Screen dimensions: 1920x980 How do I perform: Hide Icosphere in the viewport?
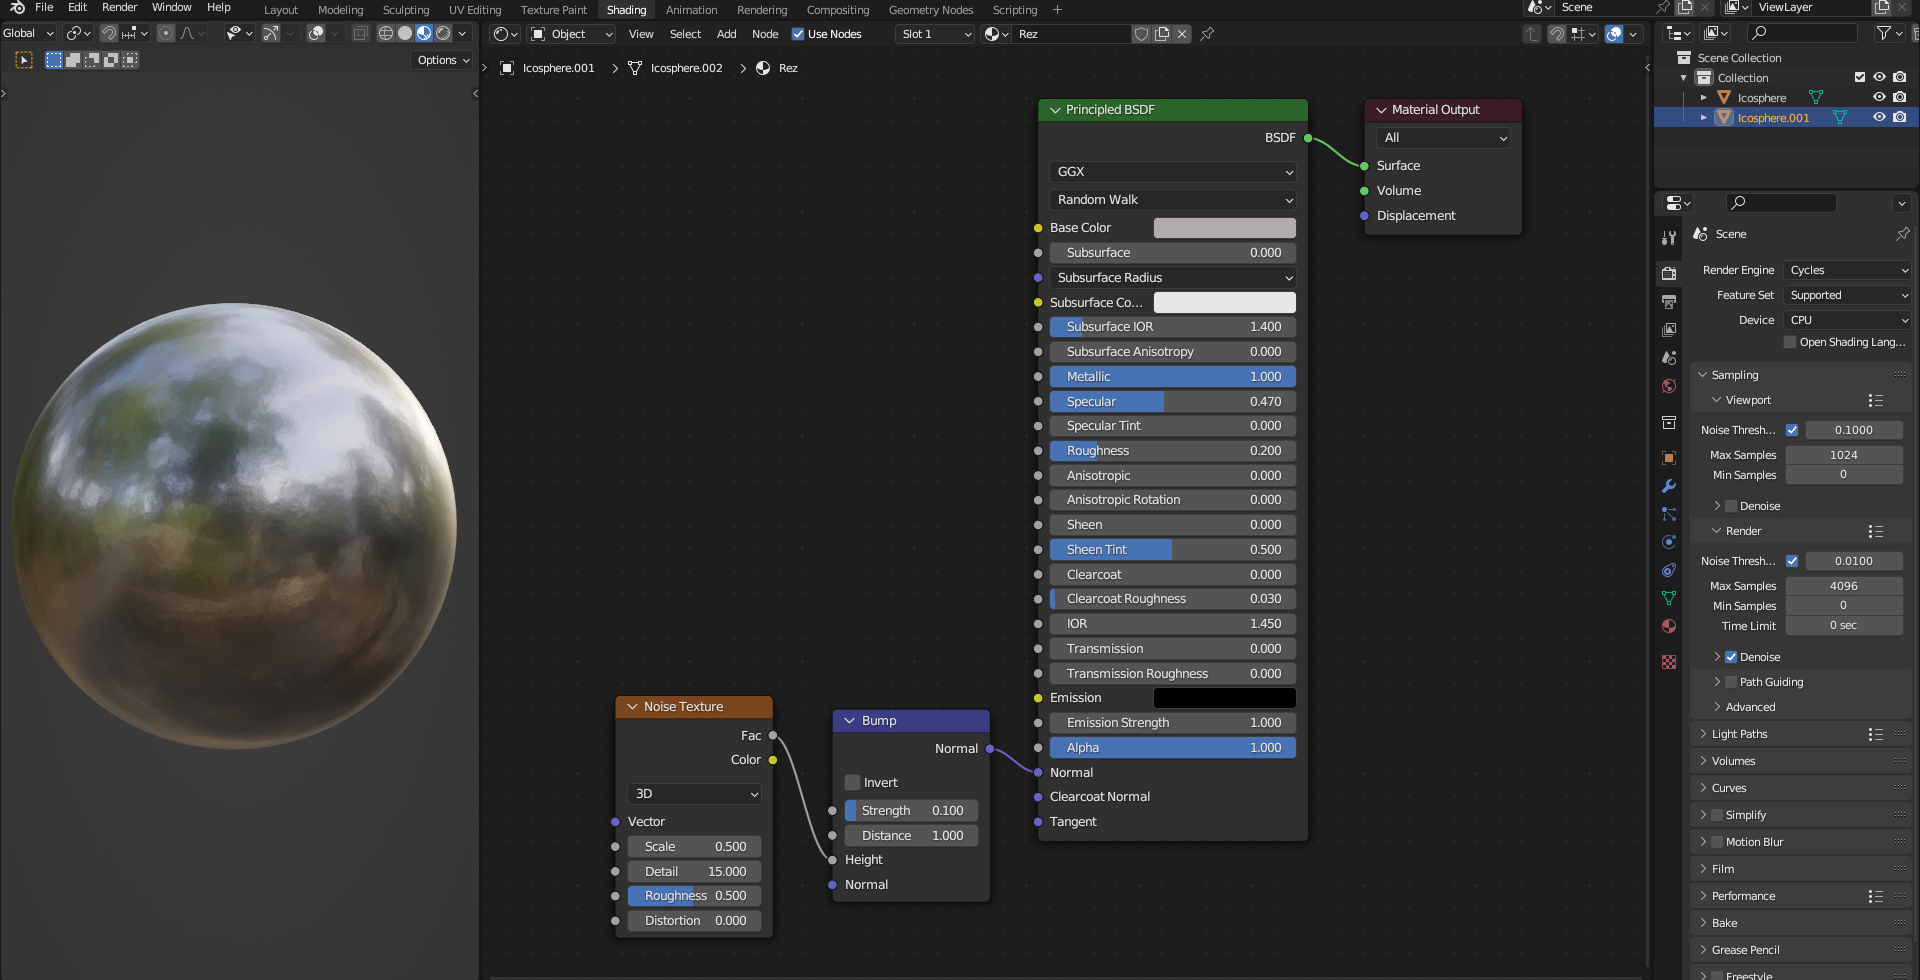coord(1879,97)
